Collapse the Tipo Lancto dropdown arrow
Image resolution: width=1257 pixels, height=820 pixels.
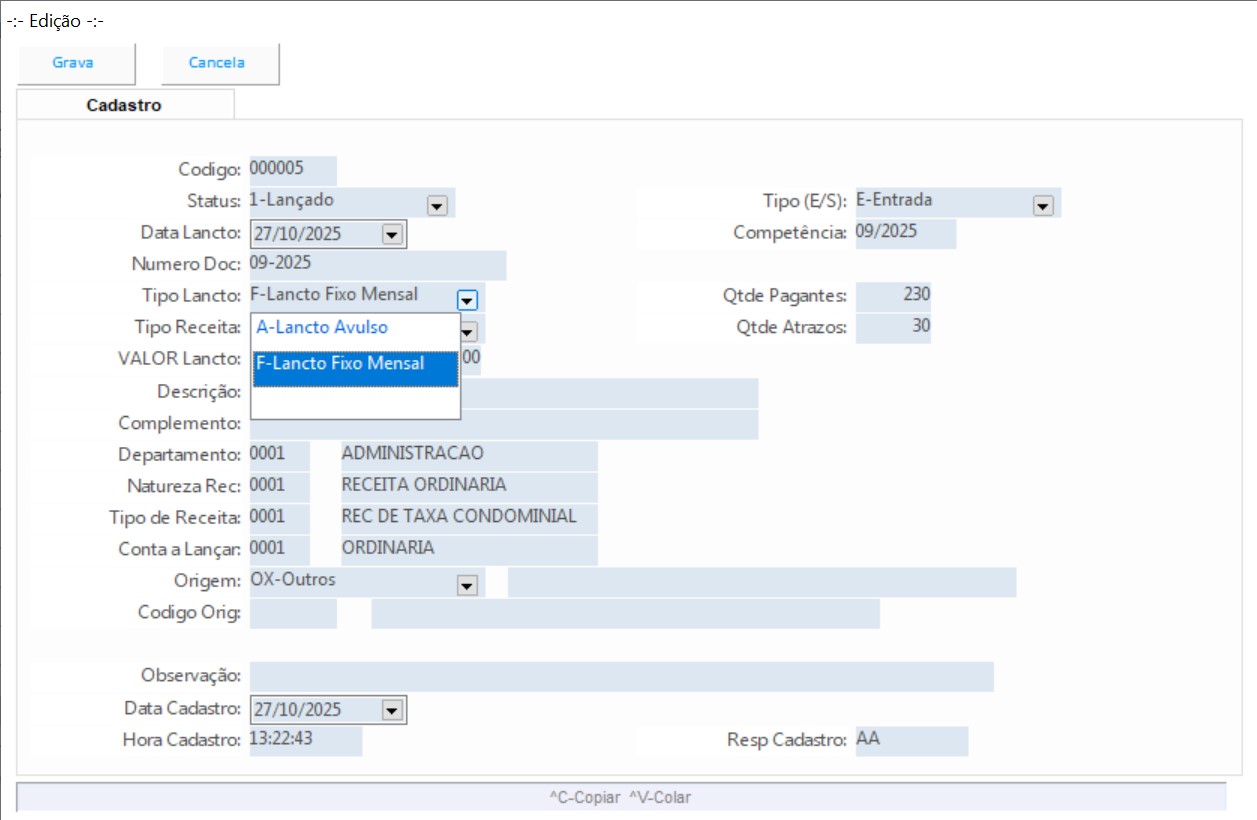[x=467, y=299]
